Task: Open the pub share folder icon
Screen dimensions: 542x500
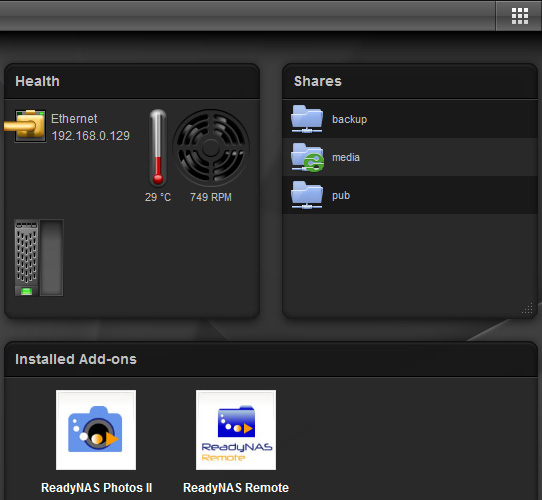Action: pos(307,195)
